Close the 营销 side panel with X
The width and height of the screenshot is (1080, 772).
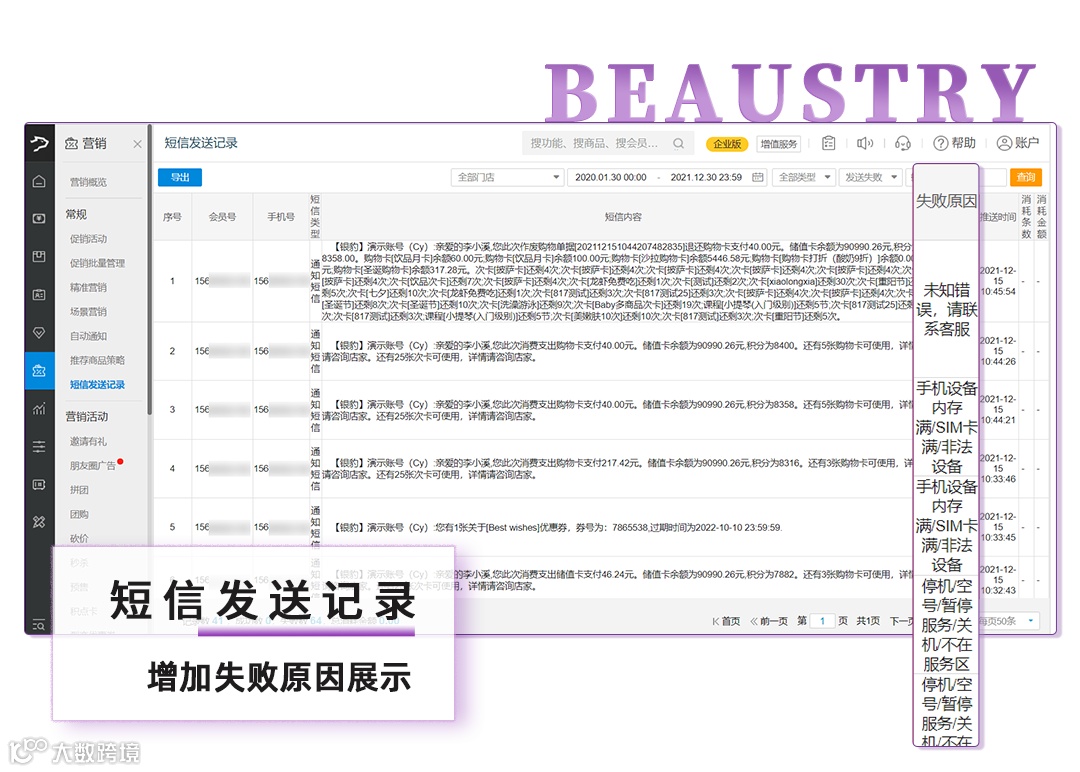tap(137, 144)
